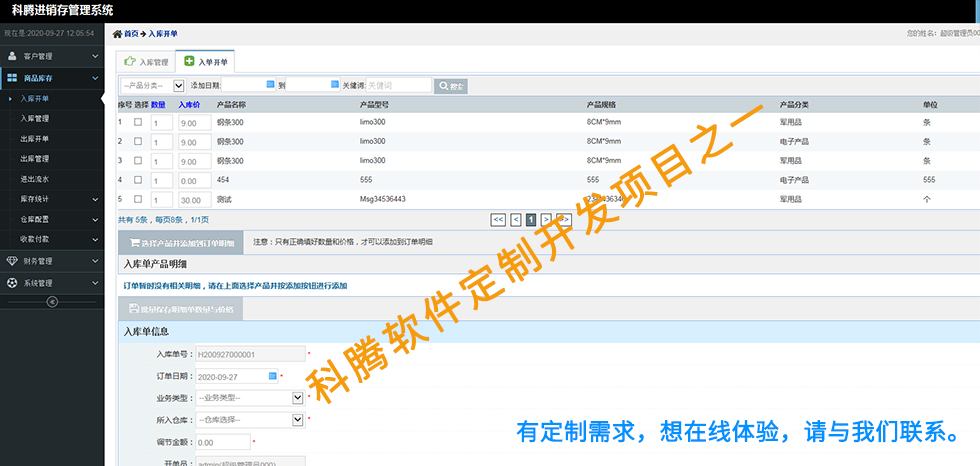Check the box for row 5 测试
This screenshot has width=980, height=466.
click(x=138, y=199)
